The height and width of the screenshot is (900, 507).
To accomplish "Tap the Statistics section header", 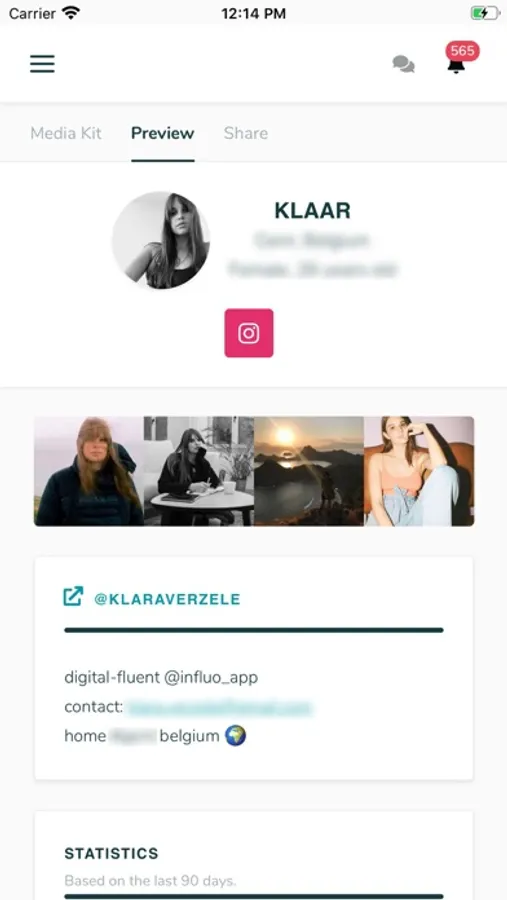I will [111, 854].
